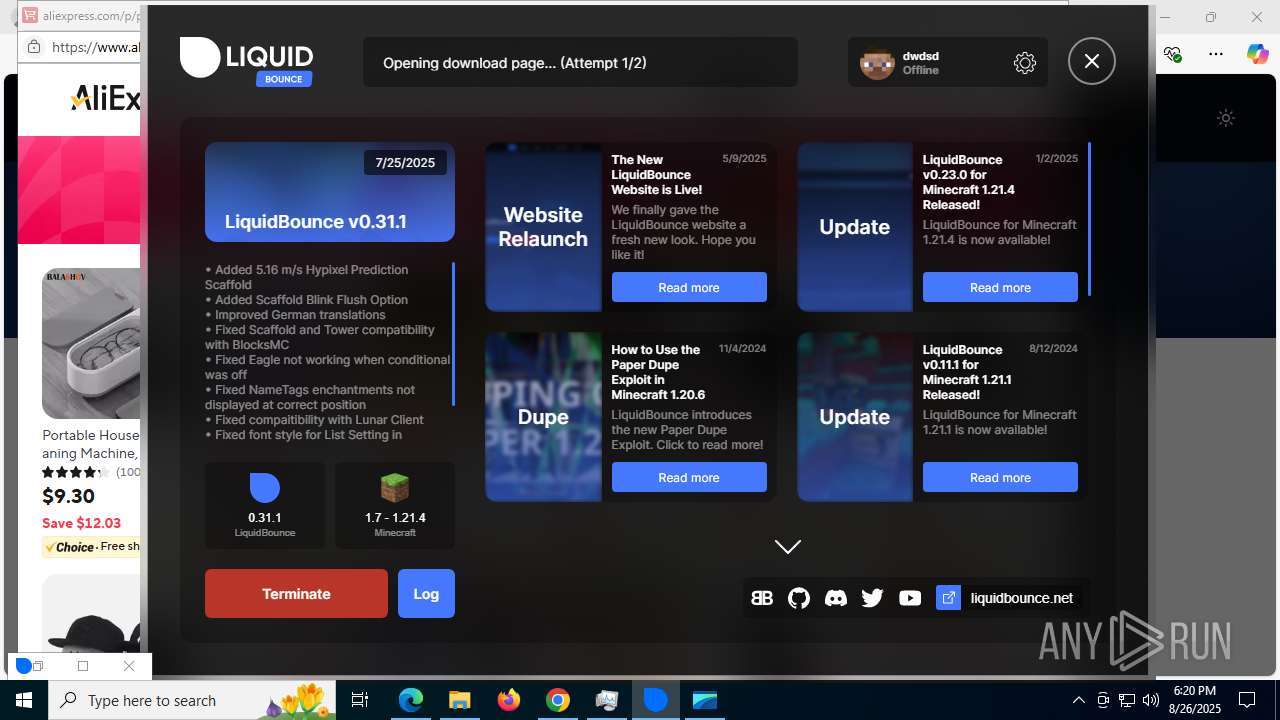
Task: Read more about v0.11.1 release
Action: (1000, 477)
